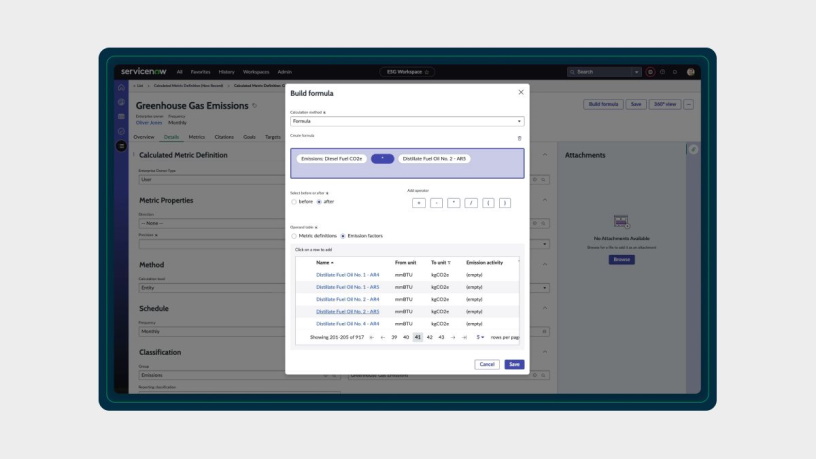Switch to the Metrics tab
Image resolution: width=816 pixels, height=459 pixels.
coord(197,136)
